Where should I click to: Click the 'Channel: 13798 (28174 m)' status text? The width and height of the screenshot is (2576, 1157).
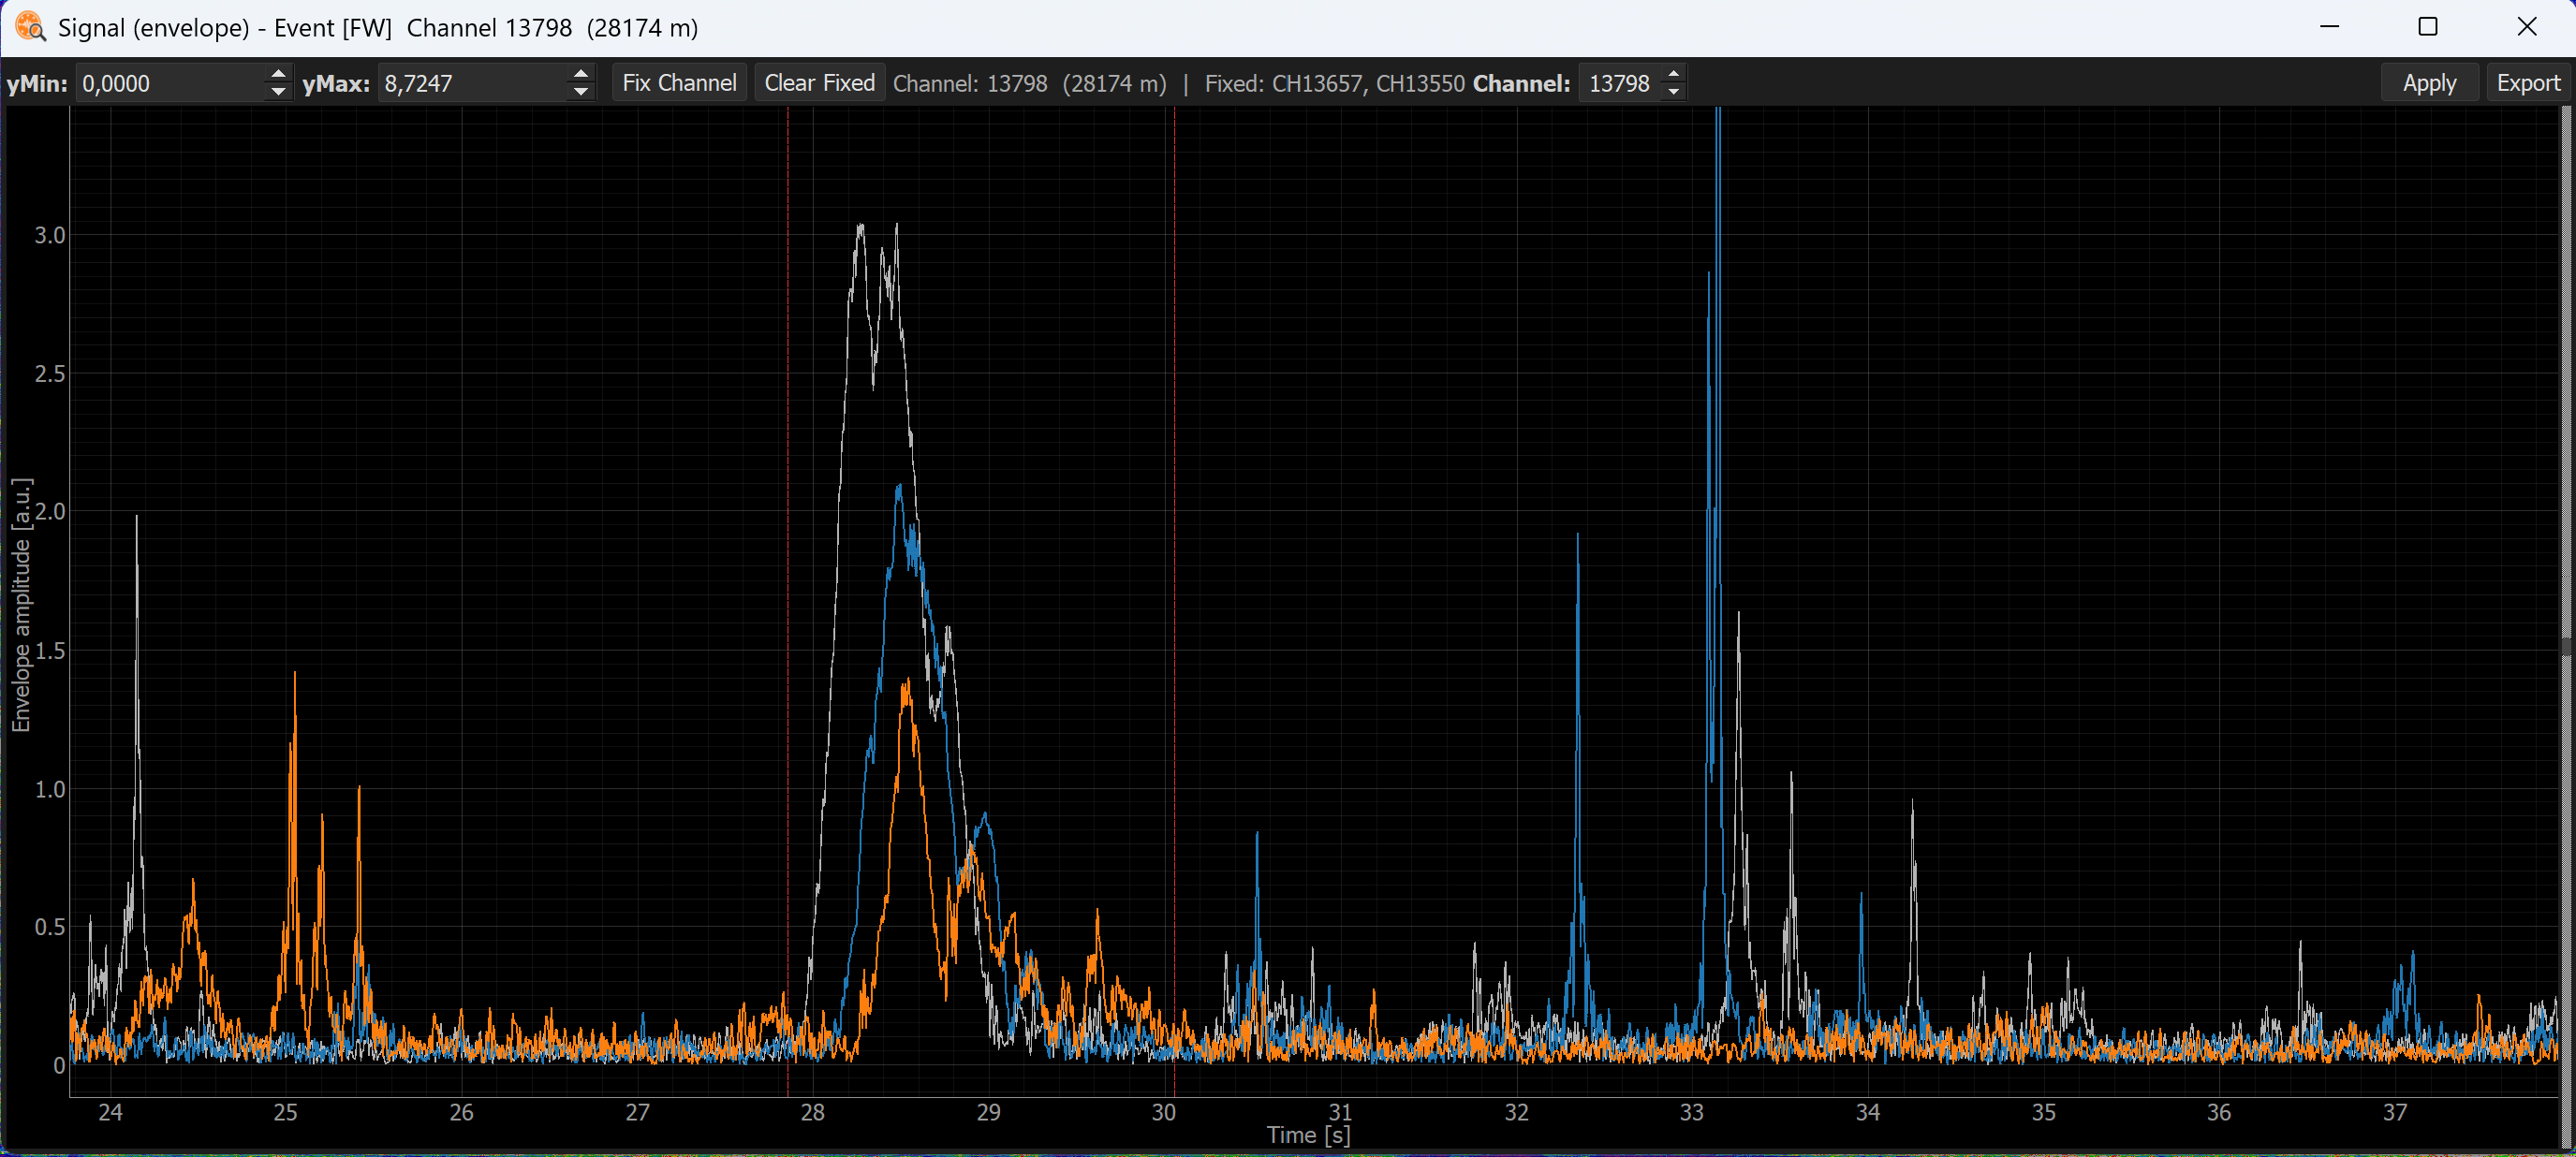[x=1029, y=83]
